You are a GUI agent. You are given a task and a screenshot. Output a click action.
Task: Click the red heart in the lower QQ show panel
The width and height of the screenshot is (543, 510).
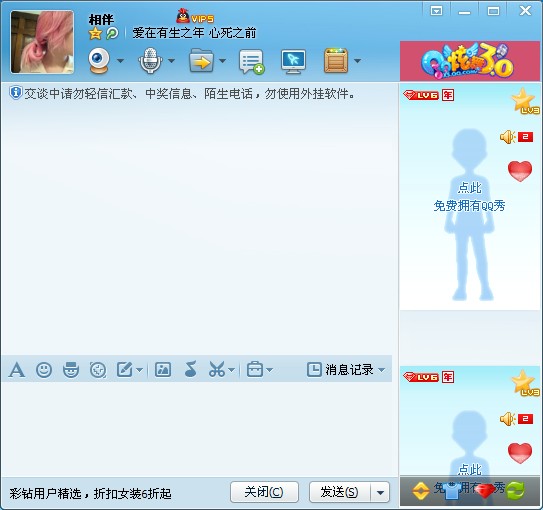pos(520,453)
